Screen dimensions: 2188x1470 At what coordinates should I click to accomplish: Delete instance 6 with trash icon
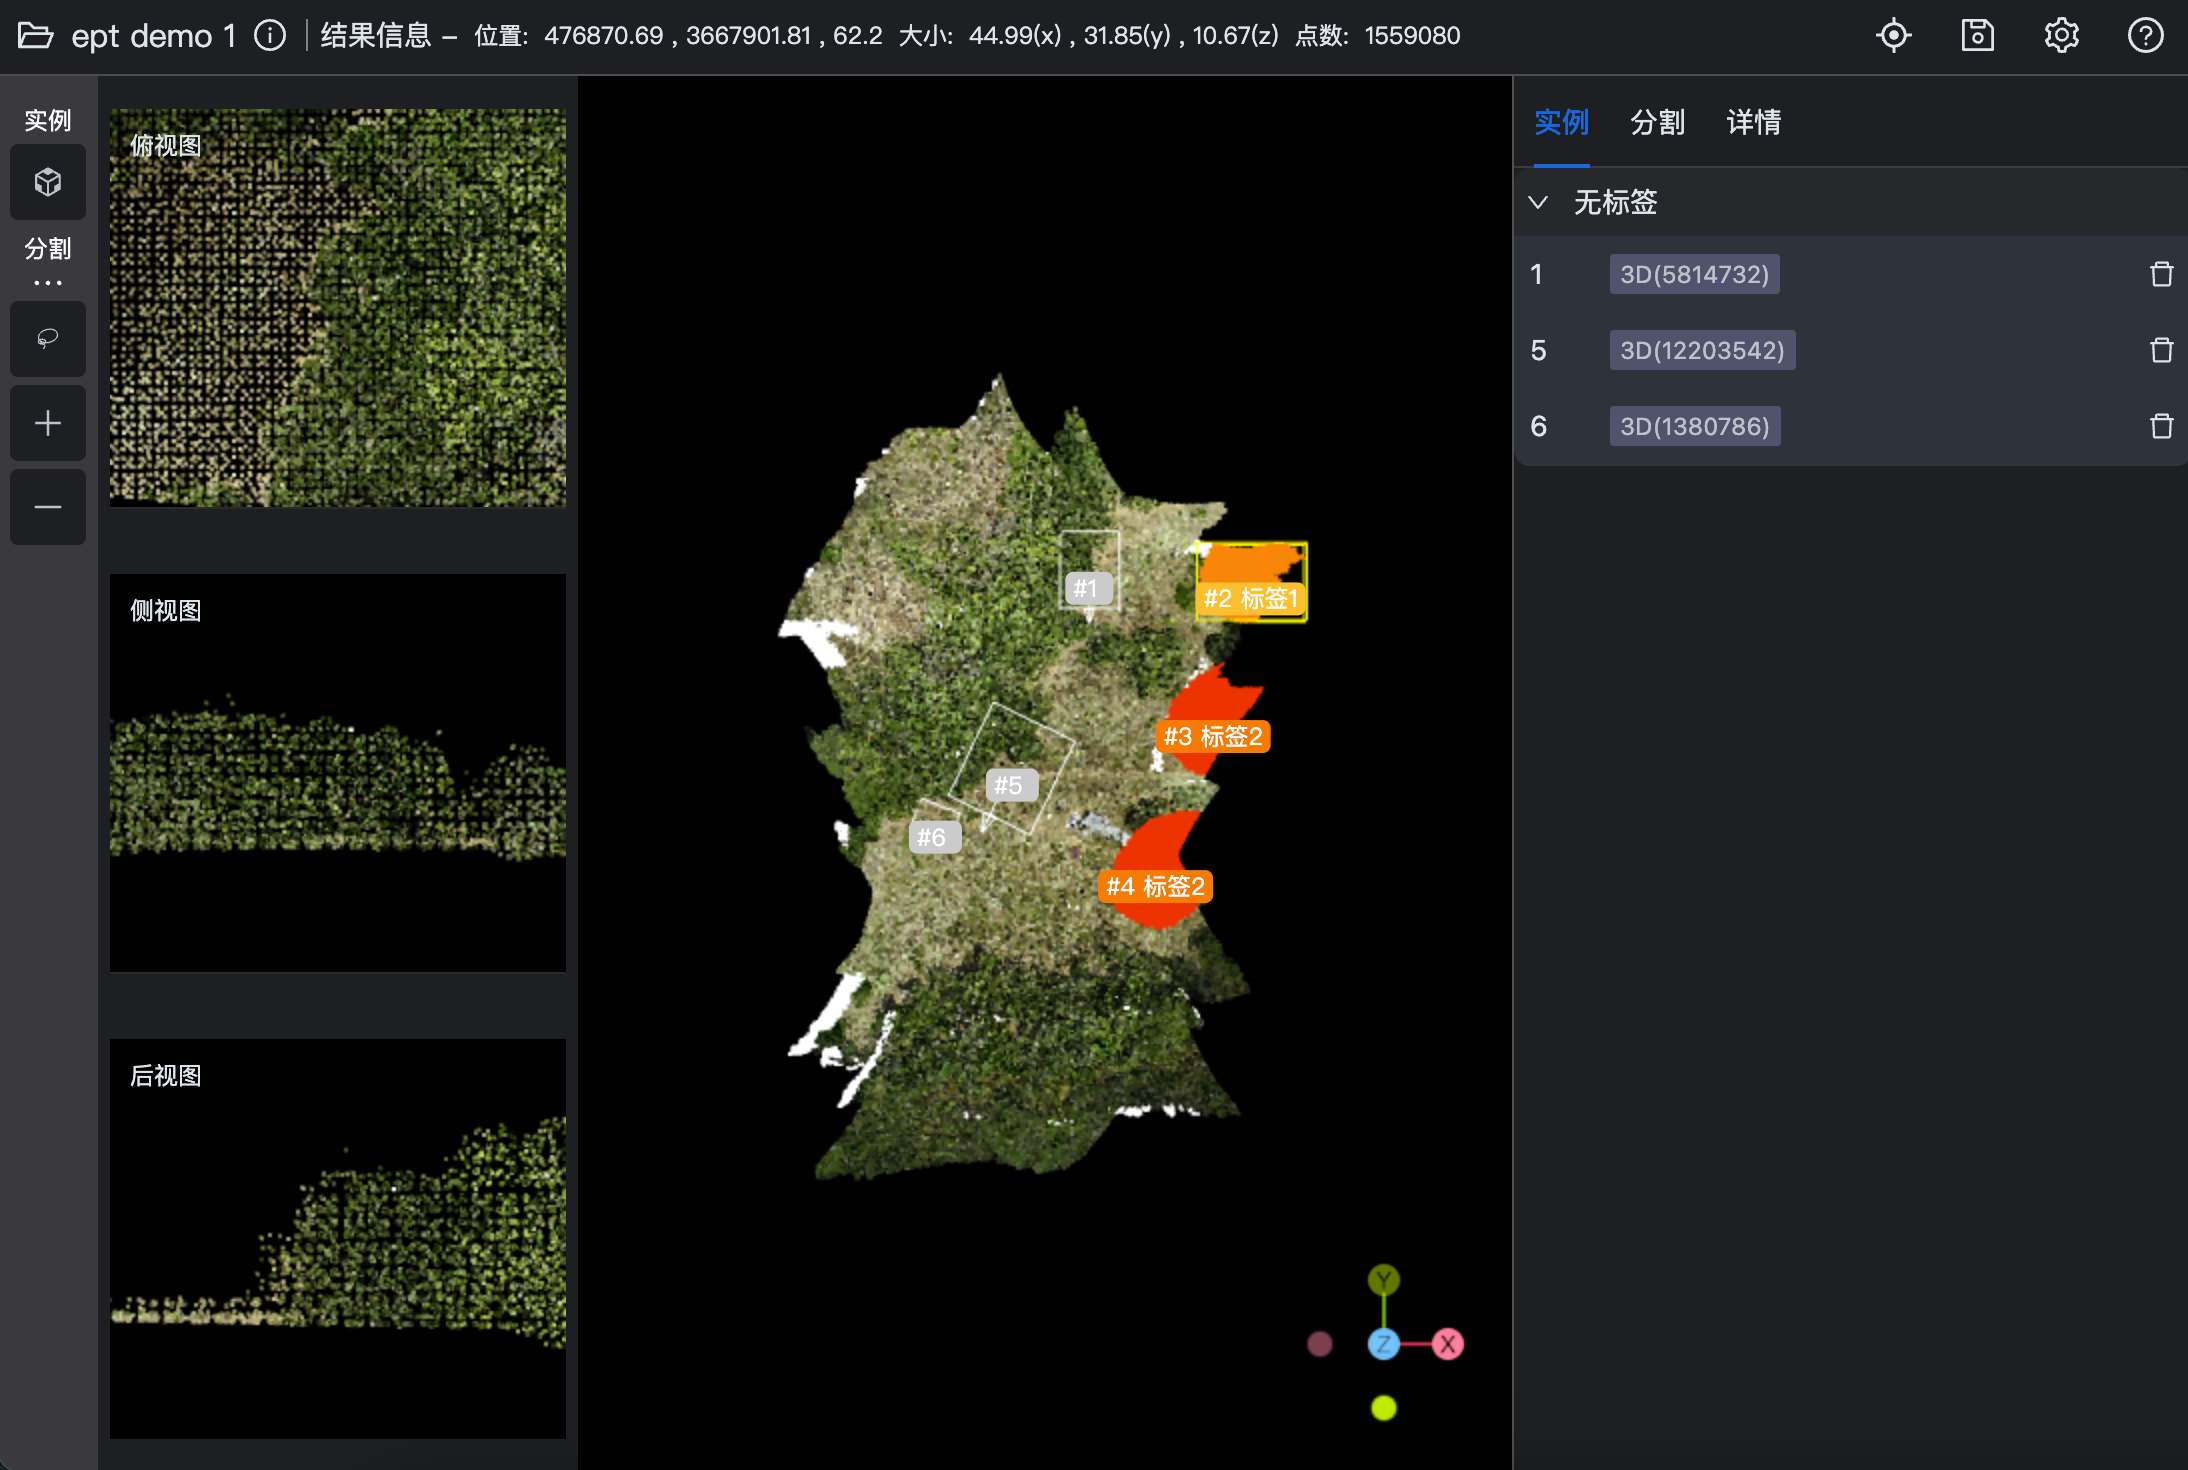[x=2161, y=426]
